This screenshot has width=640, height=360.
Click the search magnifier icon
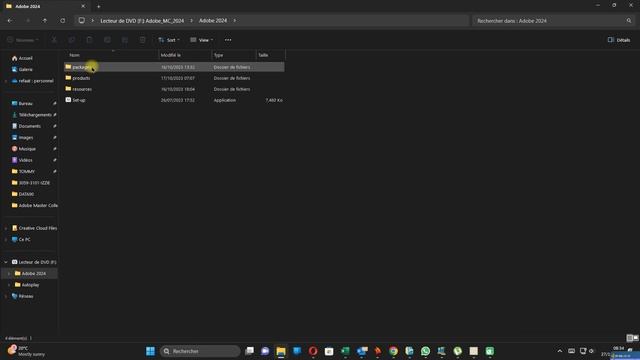pos(629,20)
